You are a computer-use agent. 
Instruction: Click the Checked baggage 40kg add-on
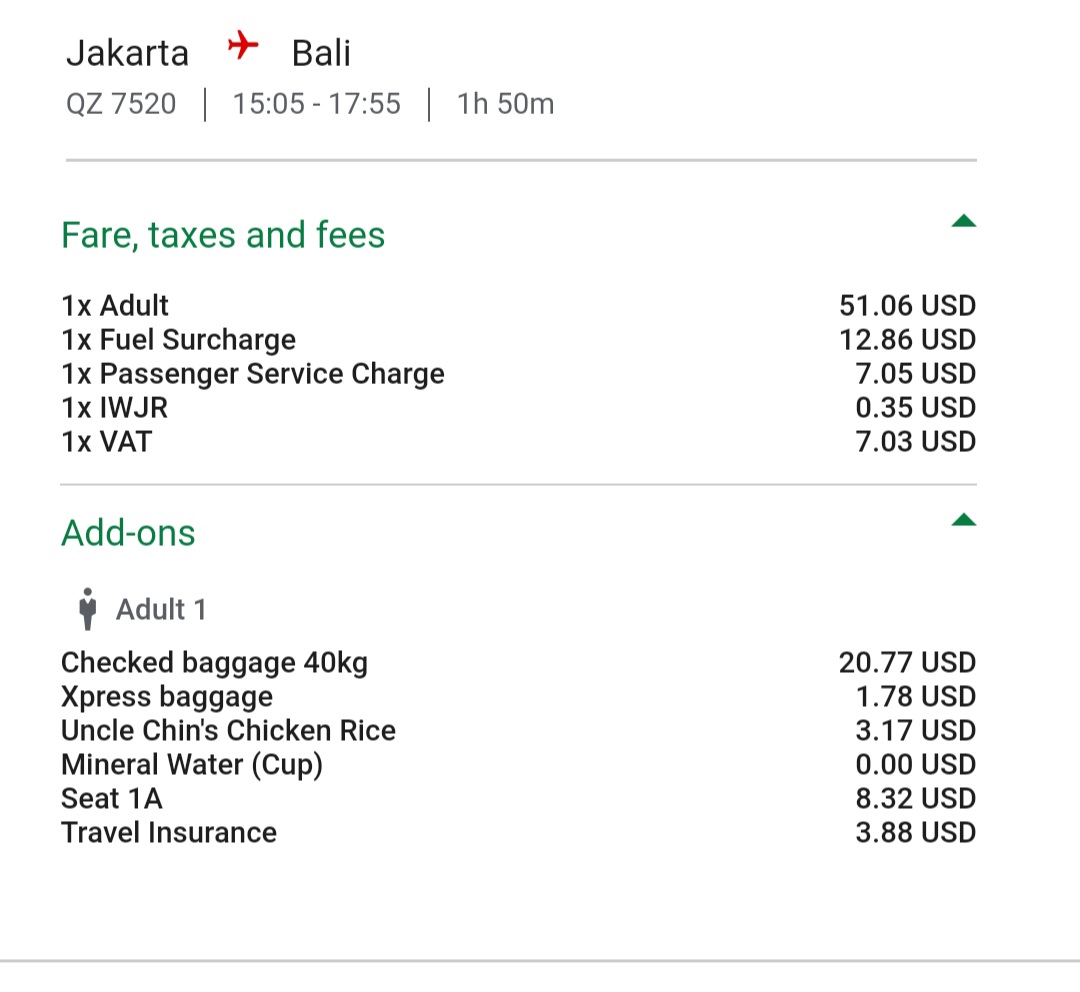519,663
